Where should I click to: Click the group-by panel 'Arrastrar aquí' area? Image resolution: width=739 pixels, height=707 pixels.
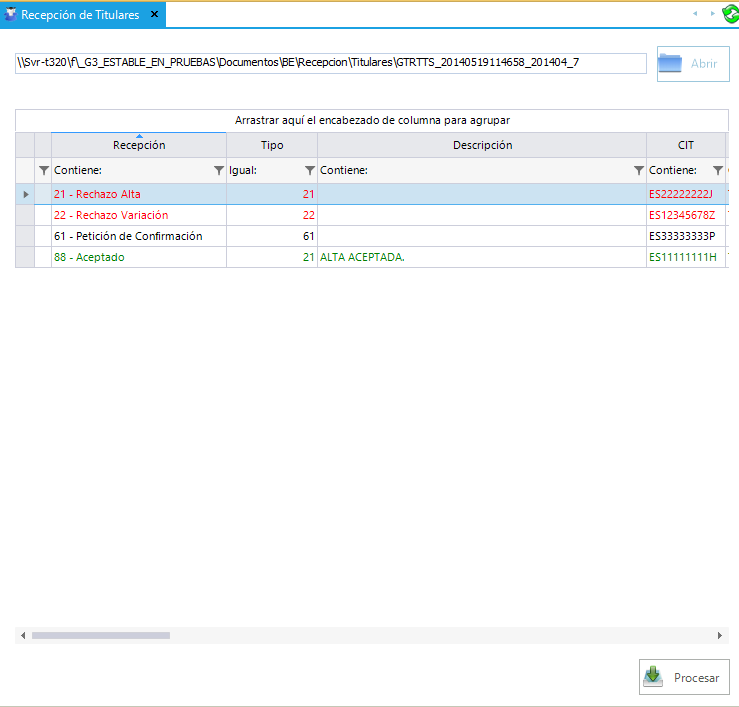click(372, 120)
